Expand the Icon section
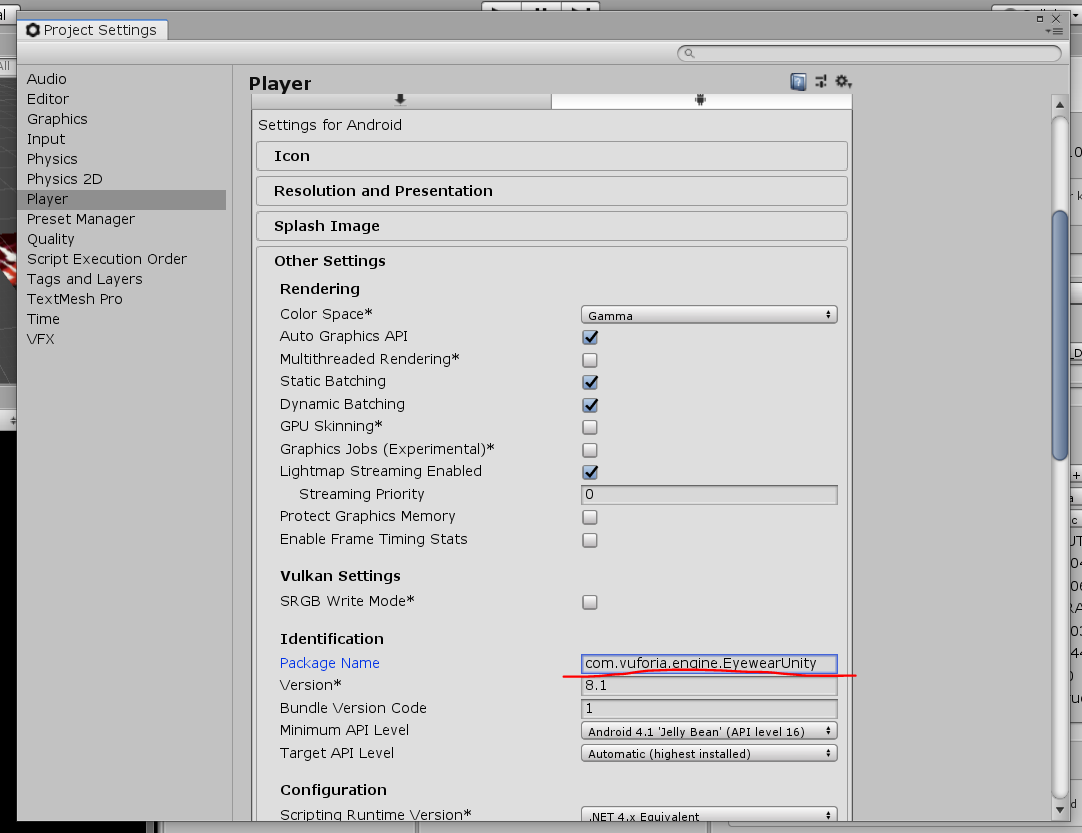The width and height of the screenshot is (1082, 833). (551, 156)
